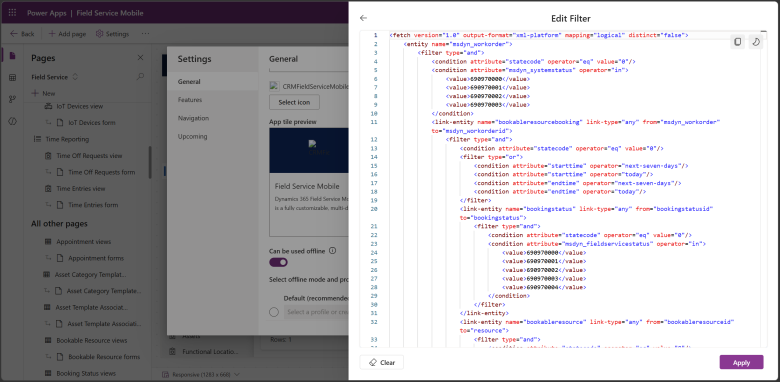Open Appointment views page
The height and width of the screenshot is (382, 780).
pyautogui.click(x=84, y=242)
